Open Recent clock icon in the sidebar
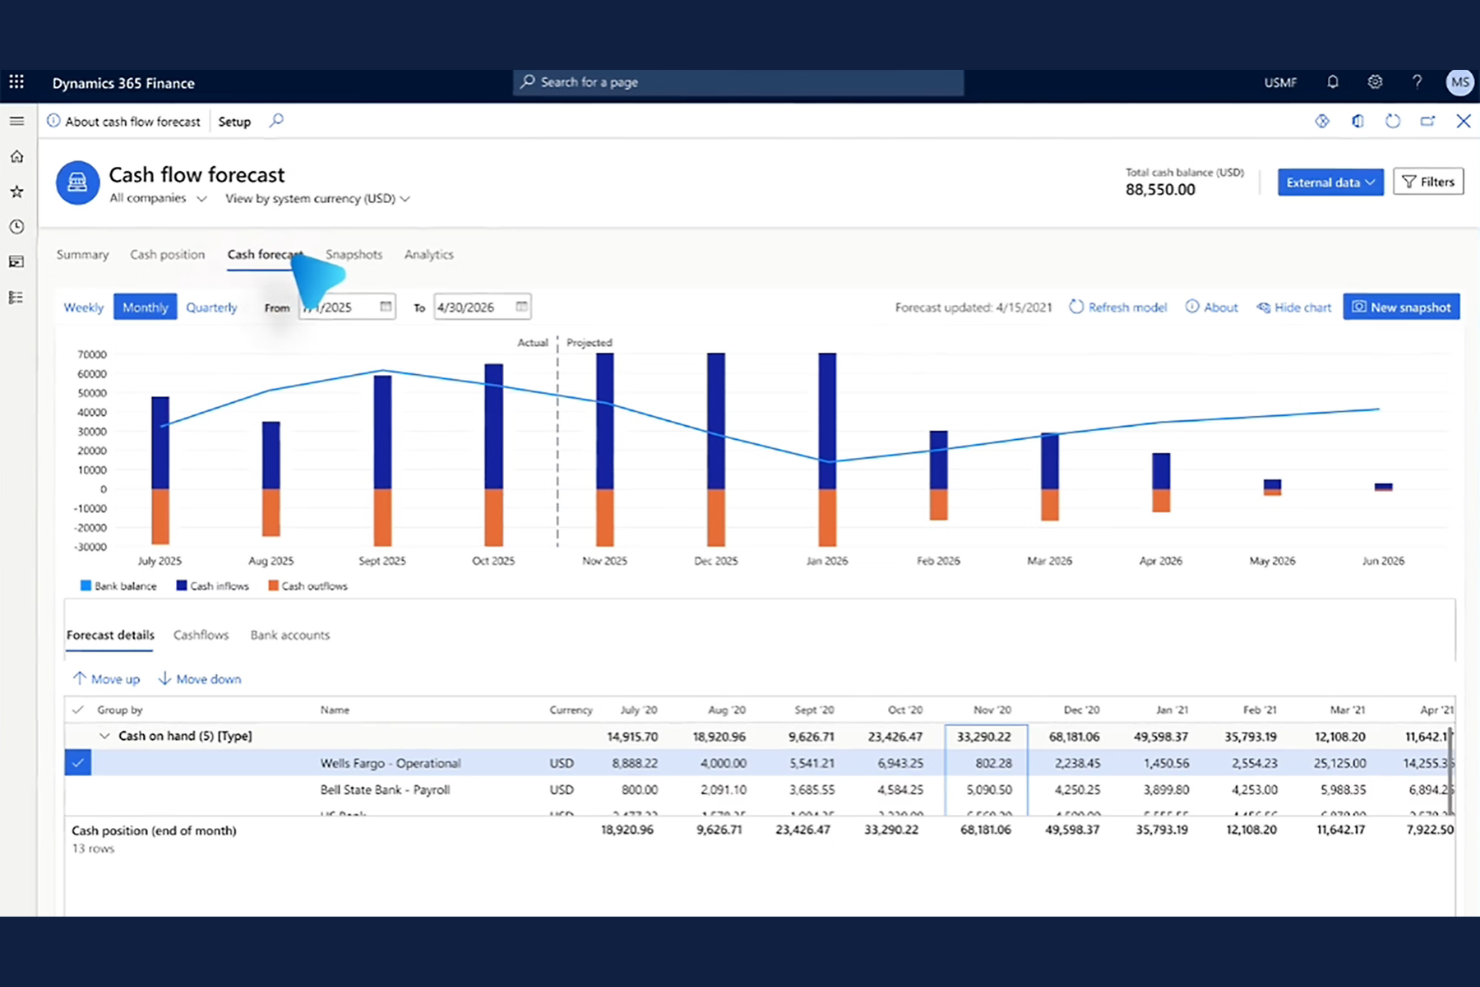Image resolution: width=1480 pixels, height=987 pixels. coord(17,227)
